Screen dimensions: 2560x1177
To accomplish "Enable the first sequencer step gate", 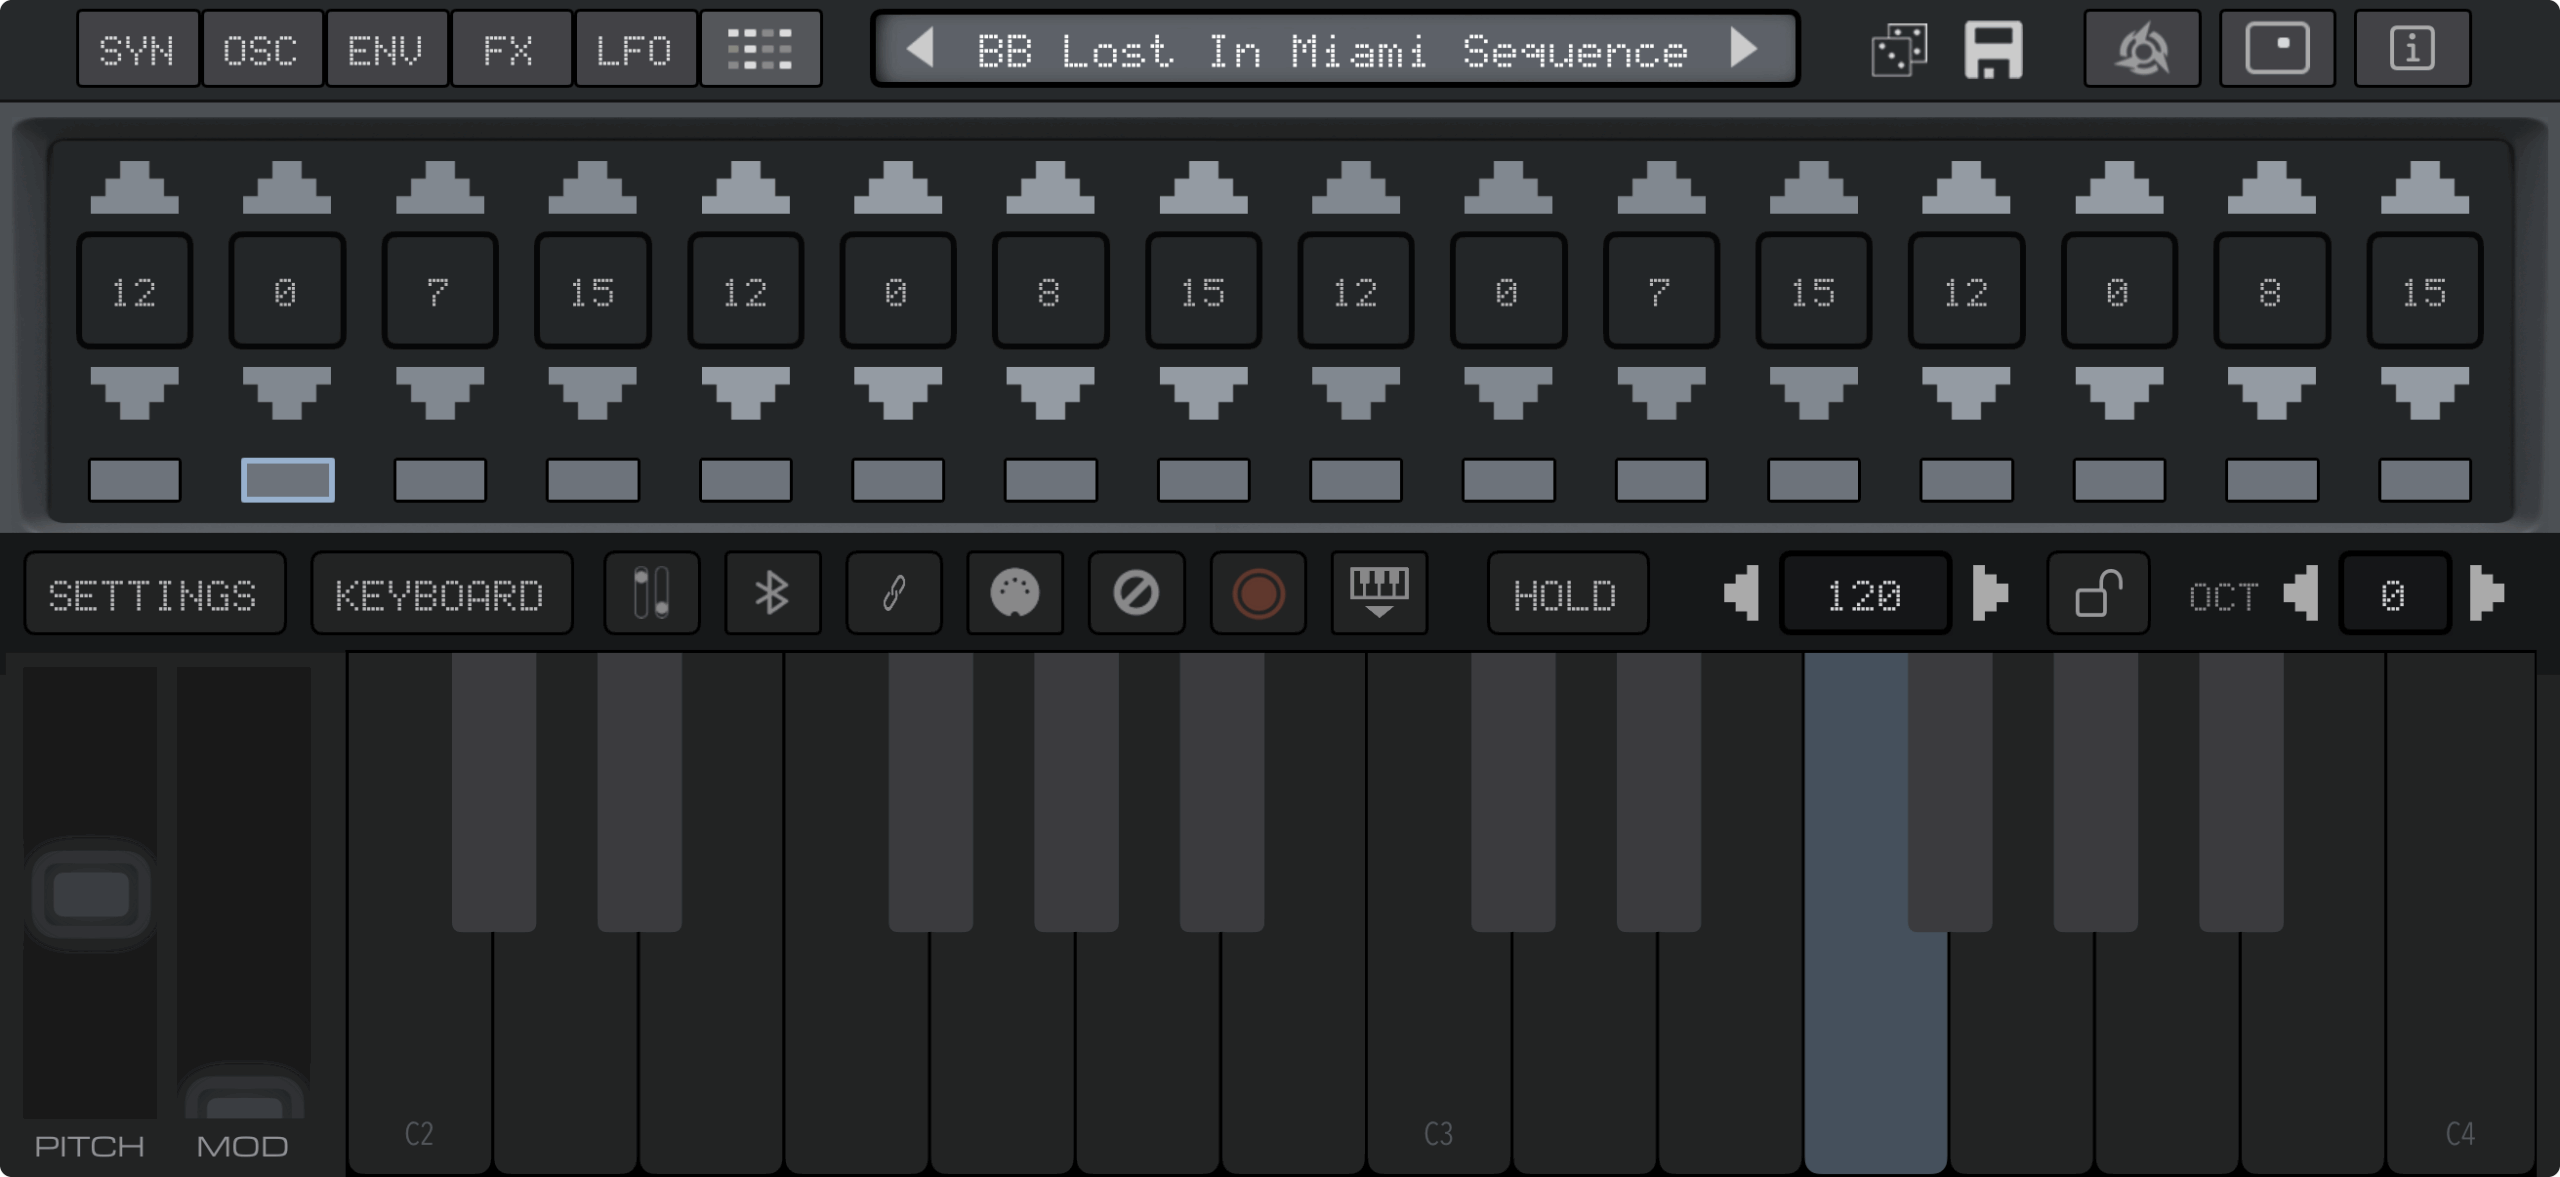I will click(135, 480).
